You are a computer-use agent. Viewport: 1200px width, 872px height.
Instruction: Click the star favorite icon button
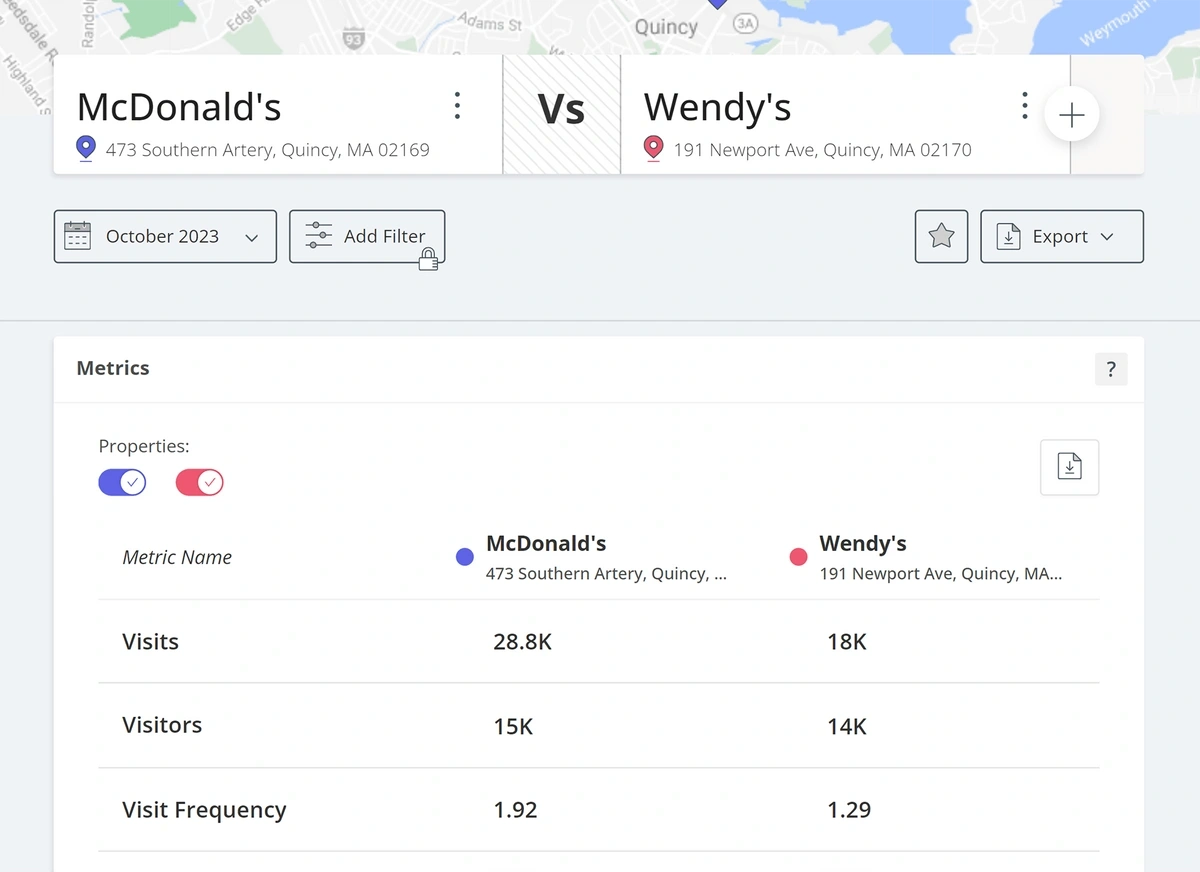coord(941,237)
